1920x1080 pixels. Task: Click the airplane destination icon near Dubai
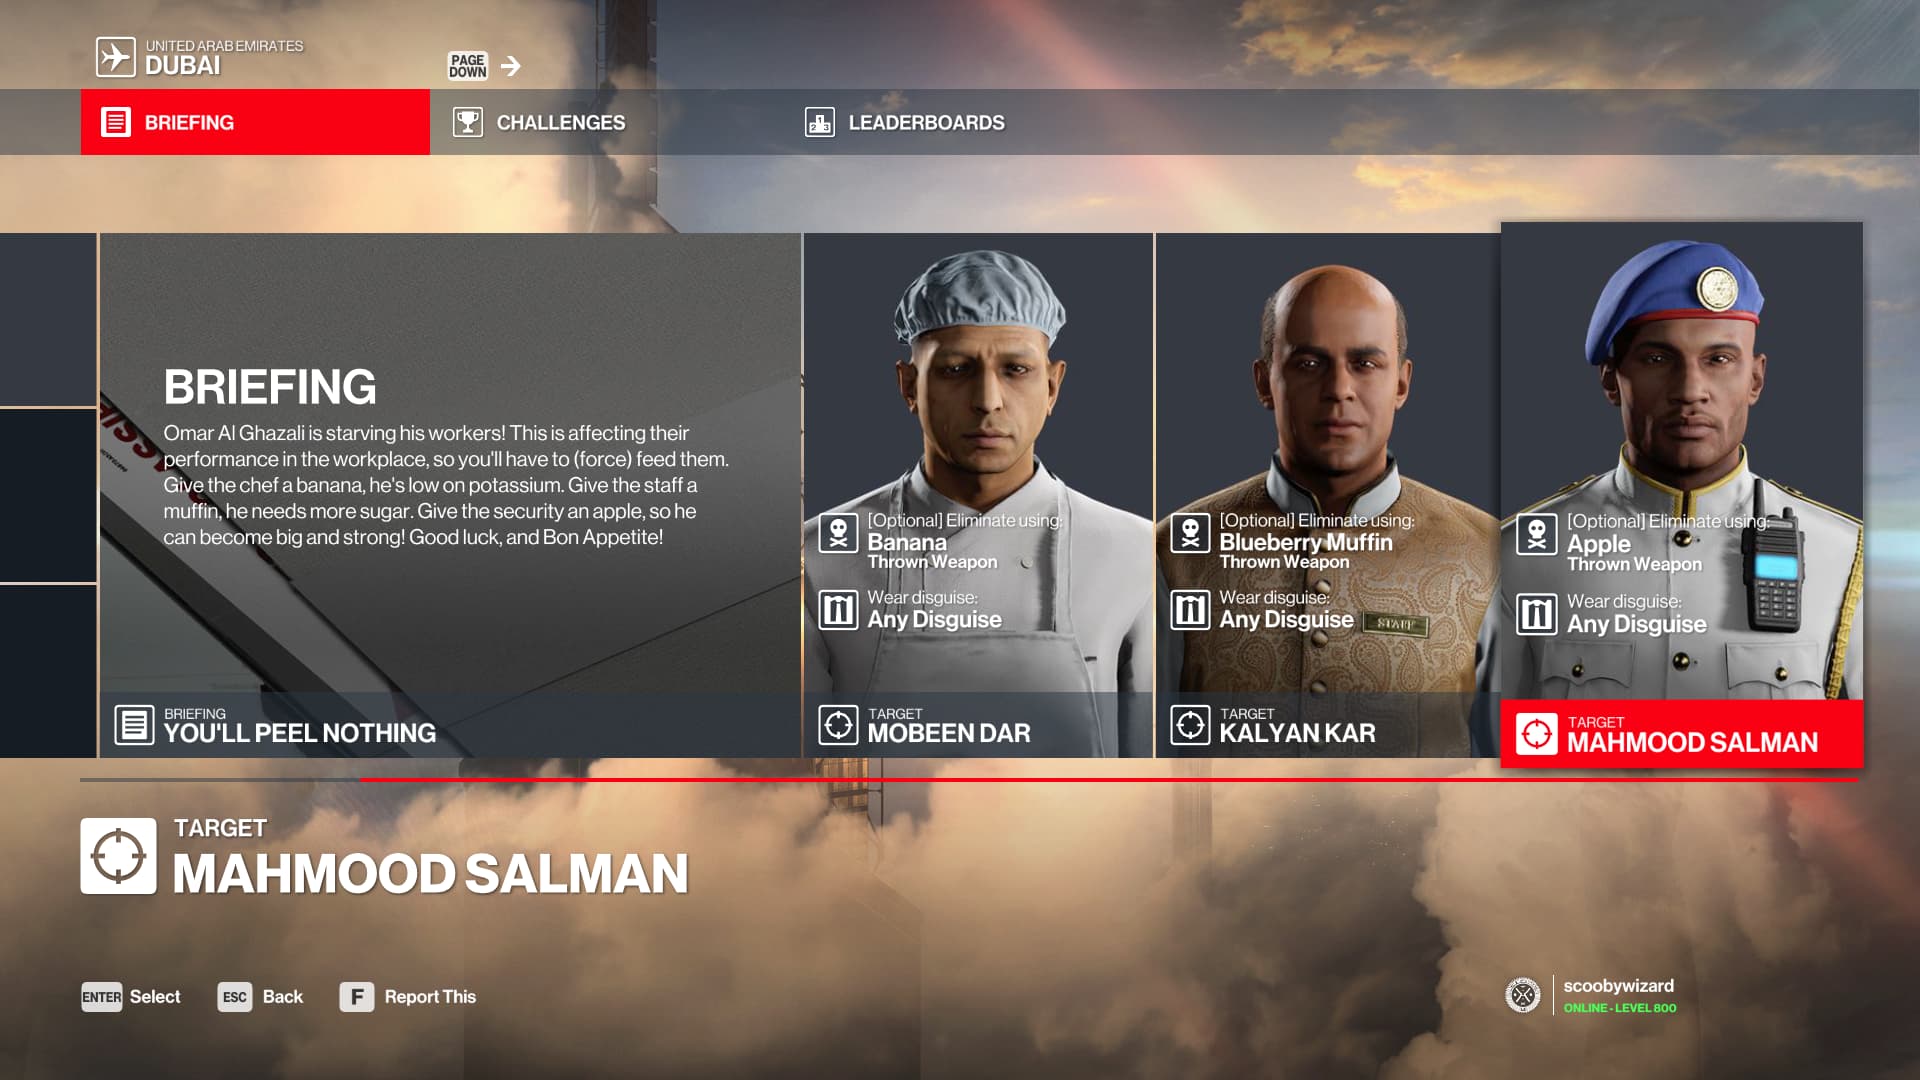coord(115,57)
